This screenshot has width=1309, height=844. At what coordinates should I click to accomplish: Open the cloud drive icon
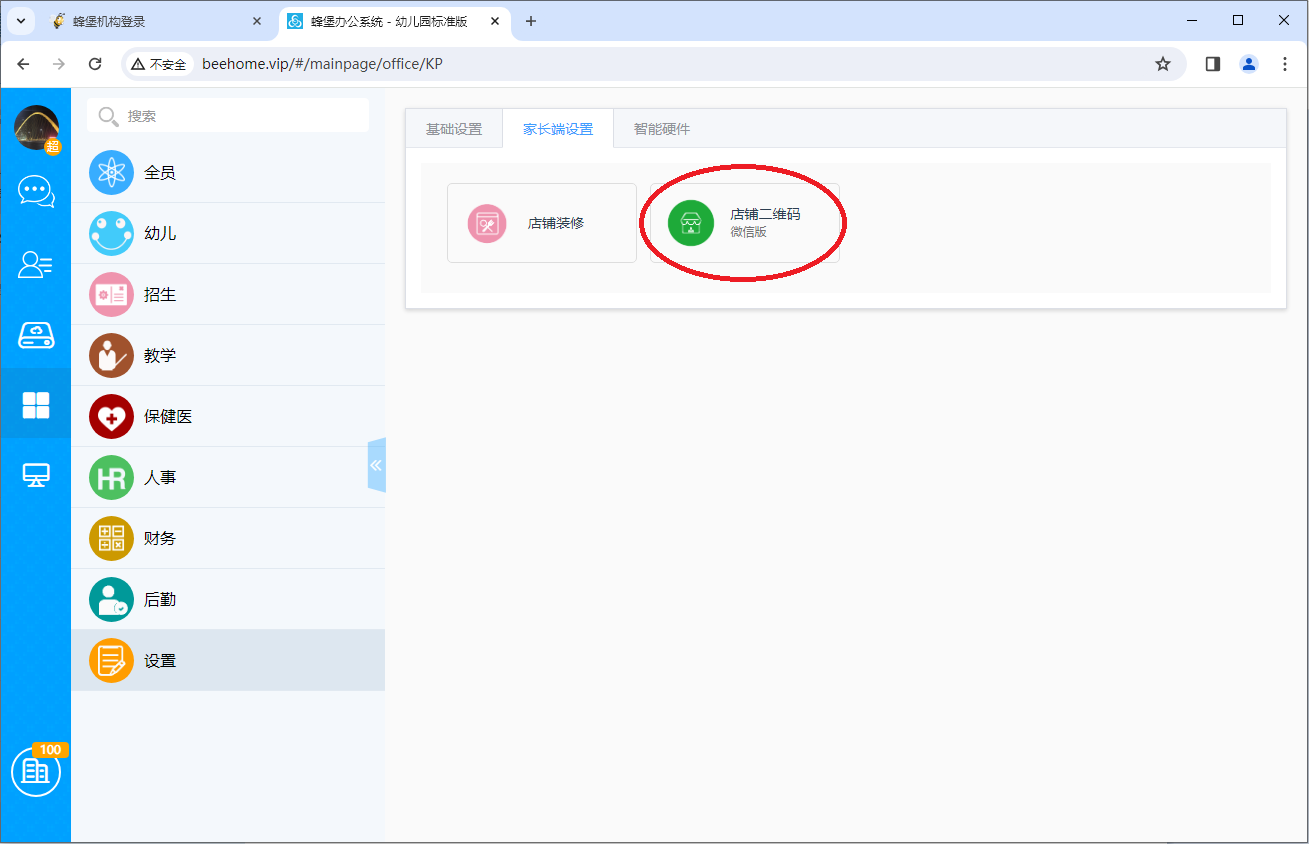(x=36, y=335)
